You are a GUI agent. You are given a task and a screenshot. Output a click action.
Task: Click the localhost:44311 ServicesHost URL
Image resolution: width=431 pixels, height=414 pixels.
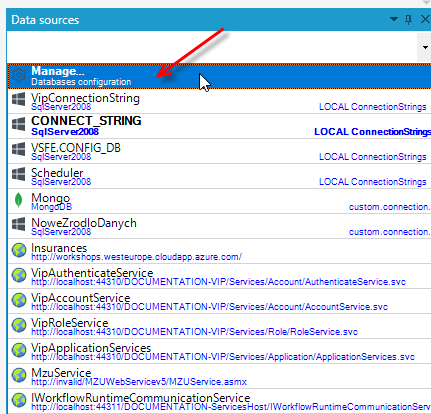click(x=231, y=407)
